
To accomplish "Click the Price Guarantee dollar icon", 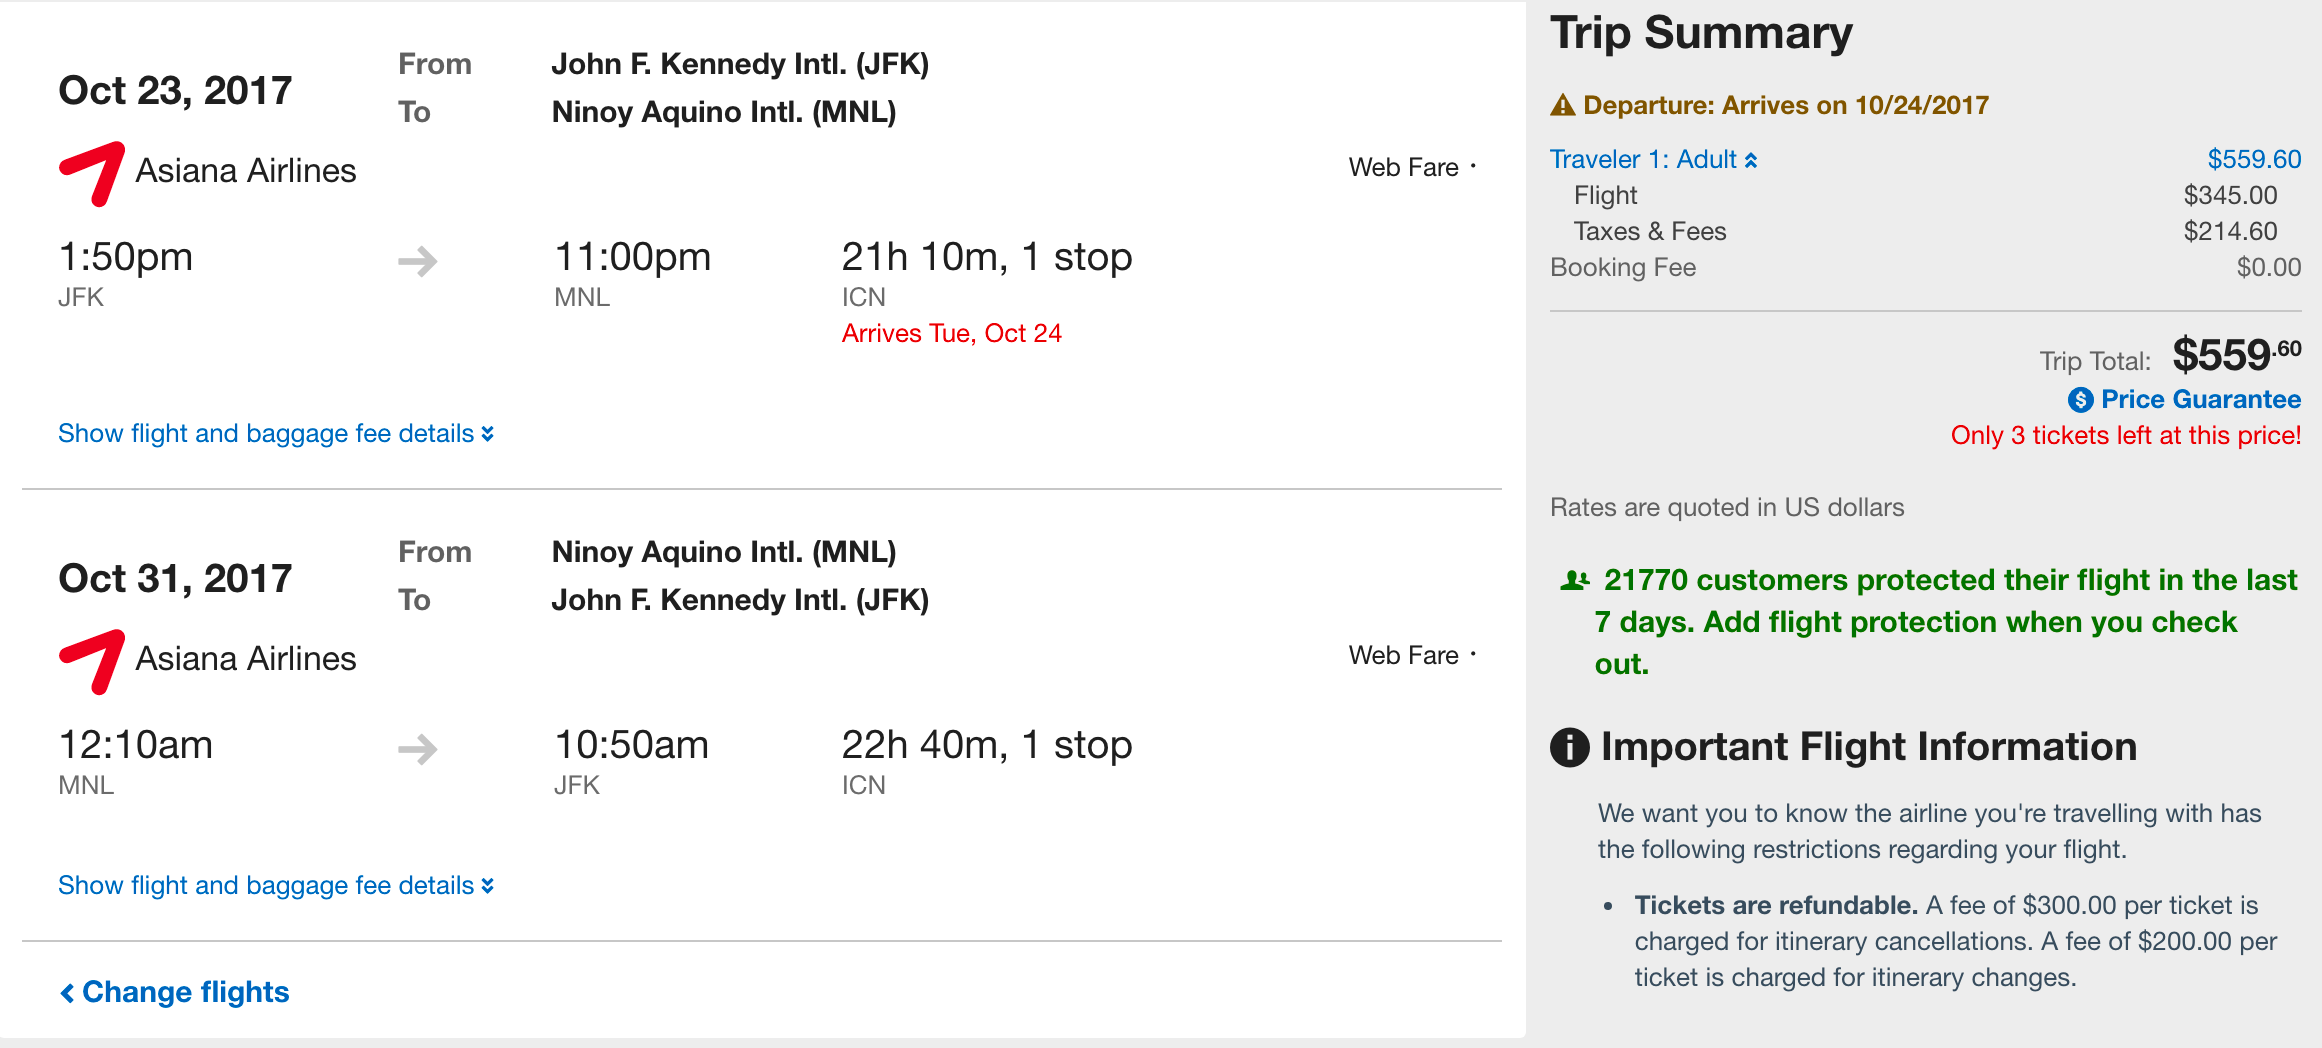I will click(x=2080, y=400).
